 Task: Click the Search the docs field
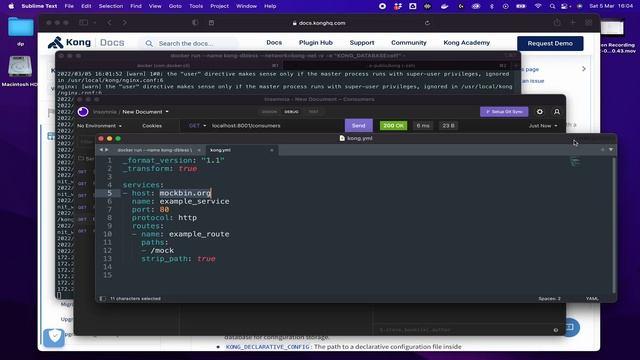(191, 43)
